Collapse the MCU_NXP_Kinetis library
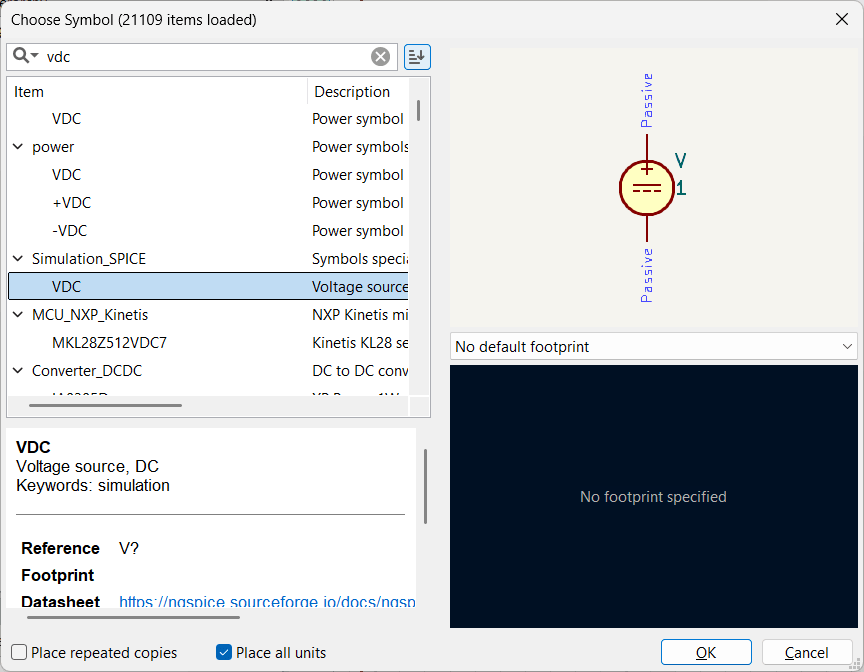 click(18, 315)
